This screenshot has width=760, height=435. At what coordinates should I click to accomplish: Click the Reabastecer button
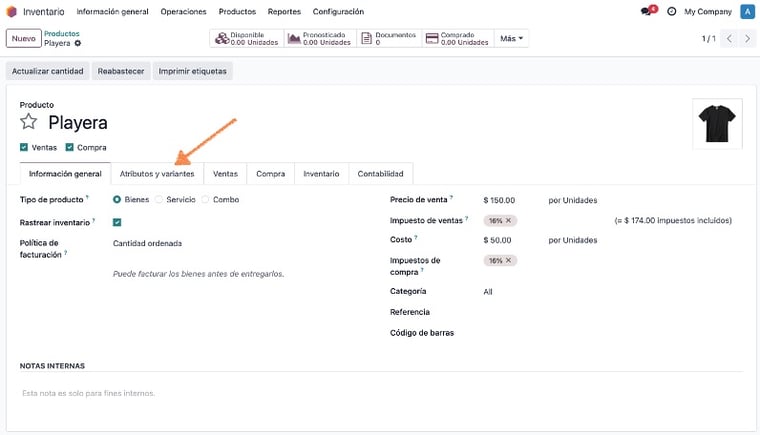121,71
